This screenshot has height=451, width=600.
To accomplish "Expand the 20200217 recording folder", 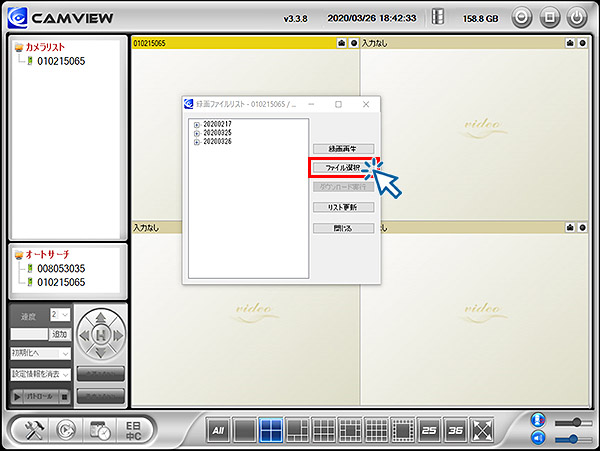I will (196, 124).
